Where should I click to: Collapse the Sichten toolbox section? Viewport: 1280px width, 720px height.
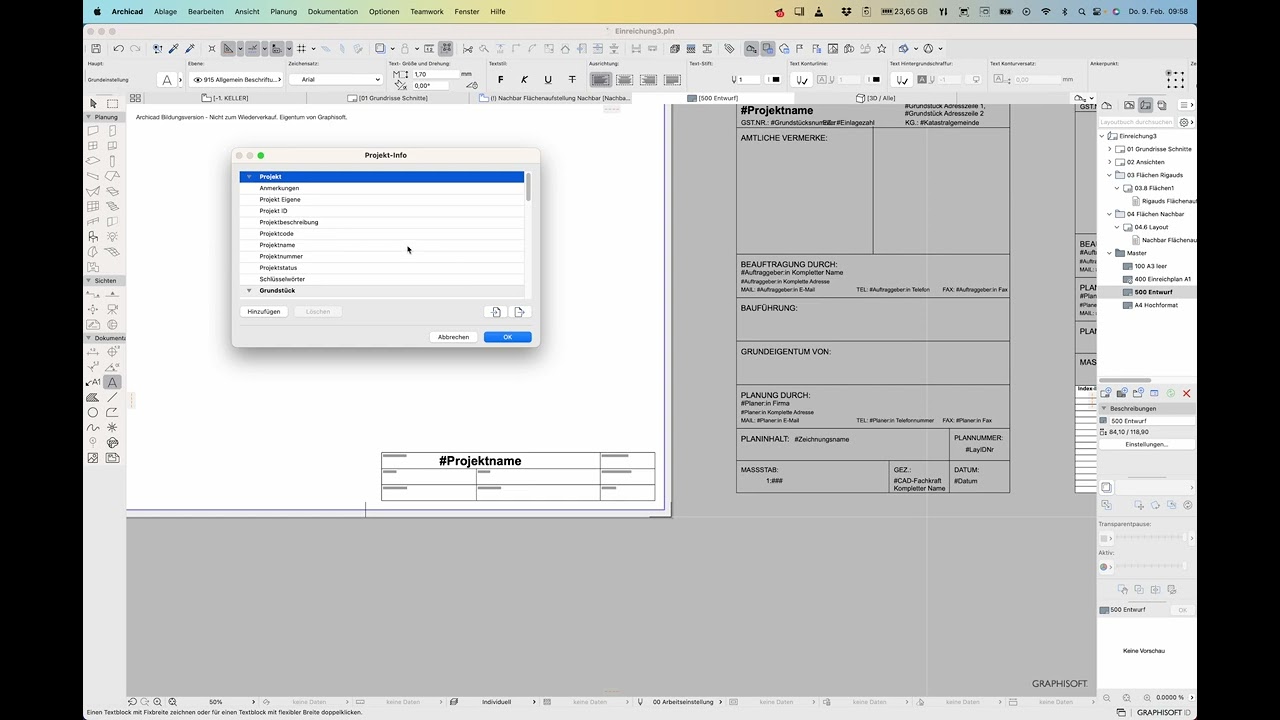pyautogui.click(x=89, y=281)
